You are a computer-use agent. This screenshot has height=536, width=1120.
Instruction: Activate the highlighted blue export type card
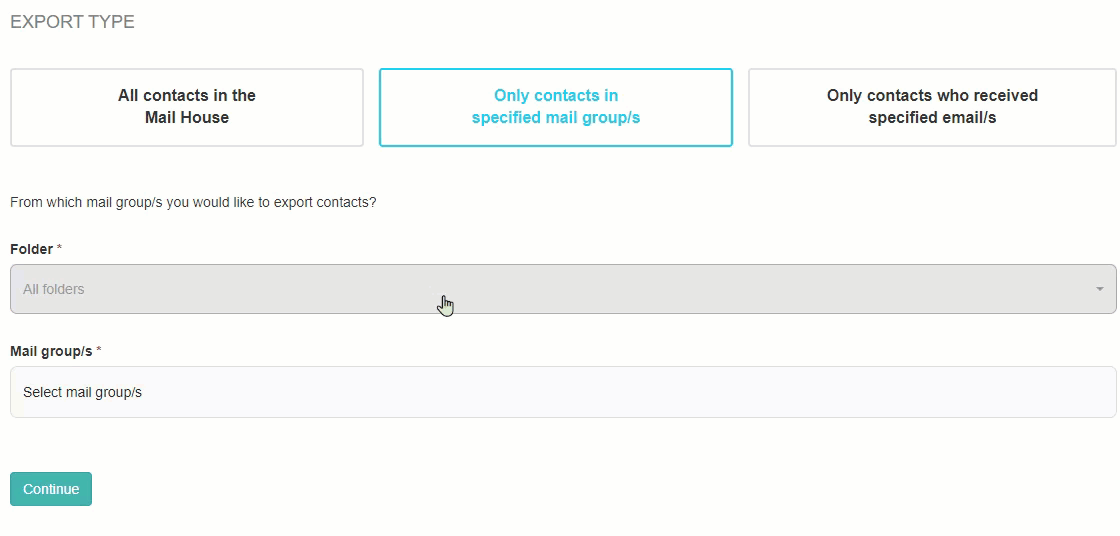pos(556,107)
